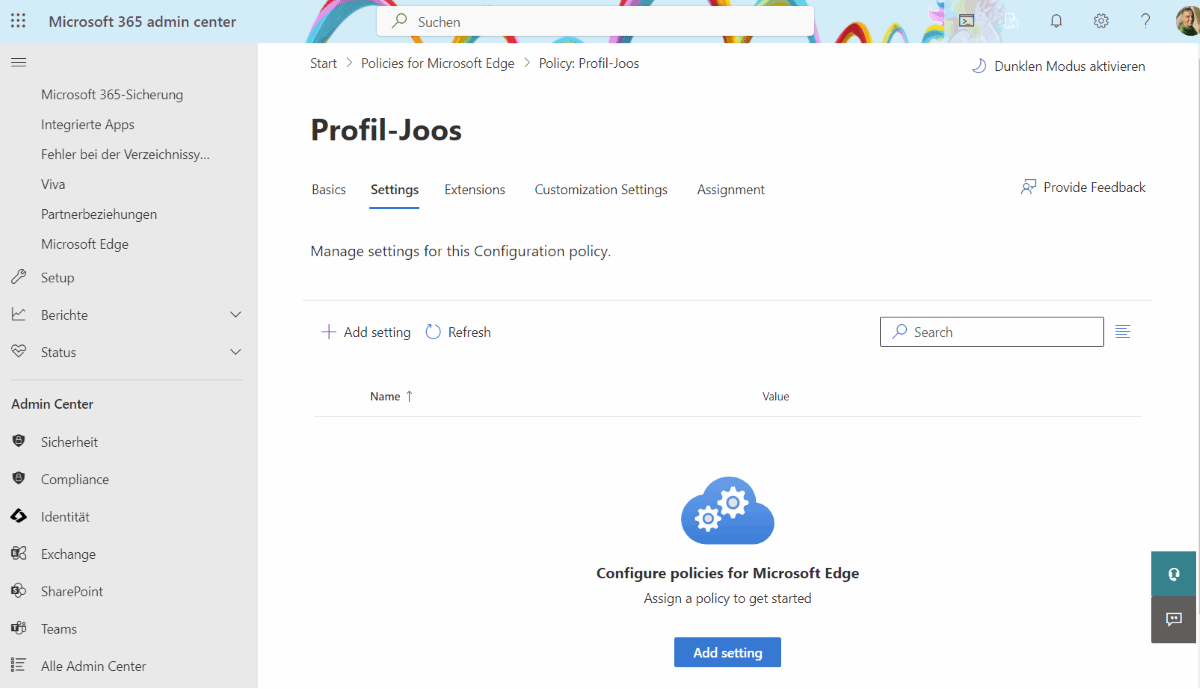Click the SharePoint admin center icon
1200x689 pixels.
(20, 591)
